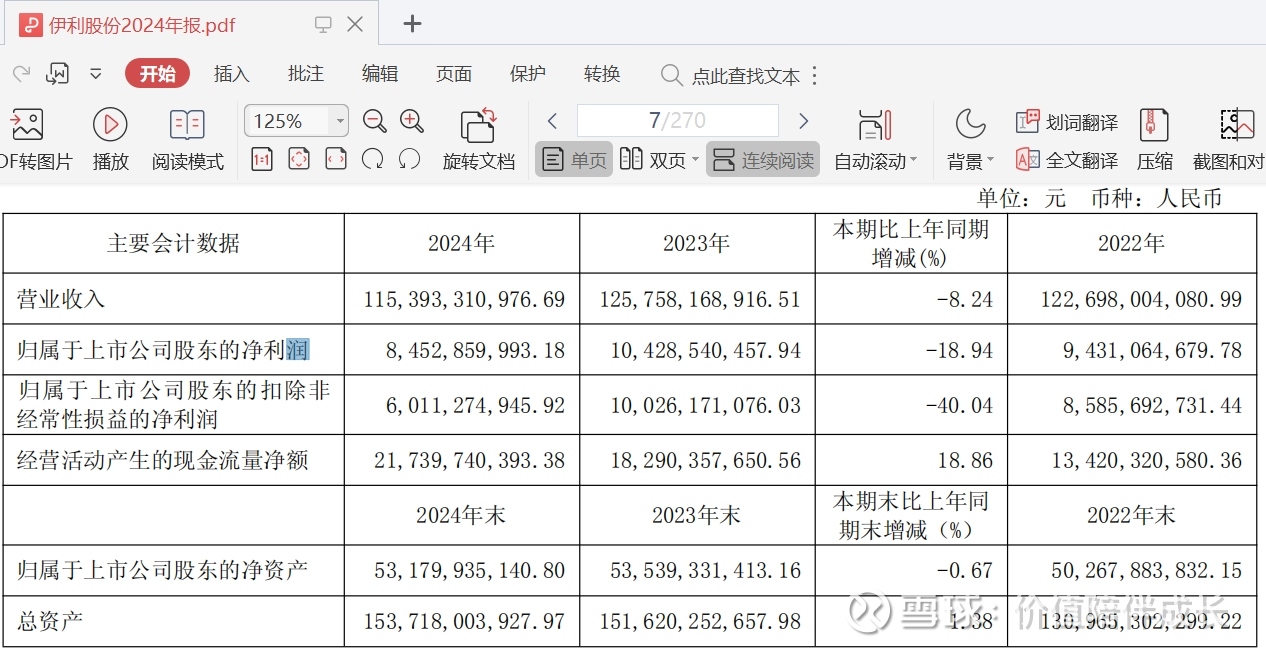
Task: Add a new tab with the plus icon
Action: pyautogui.click(x=412, y=24)
